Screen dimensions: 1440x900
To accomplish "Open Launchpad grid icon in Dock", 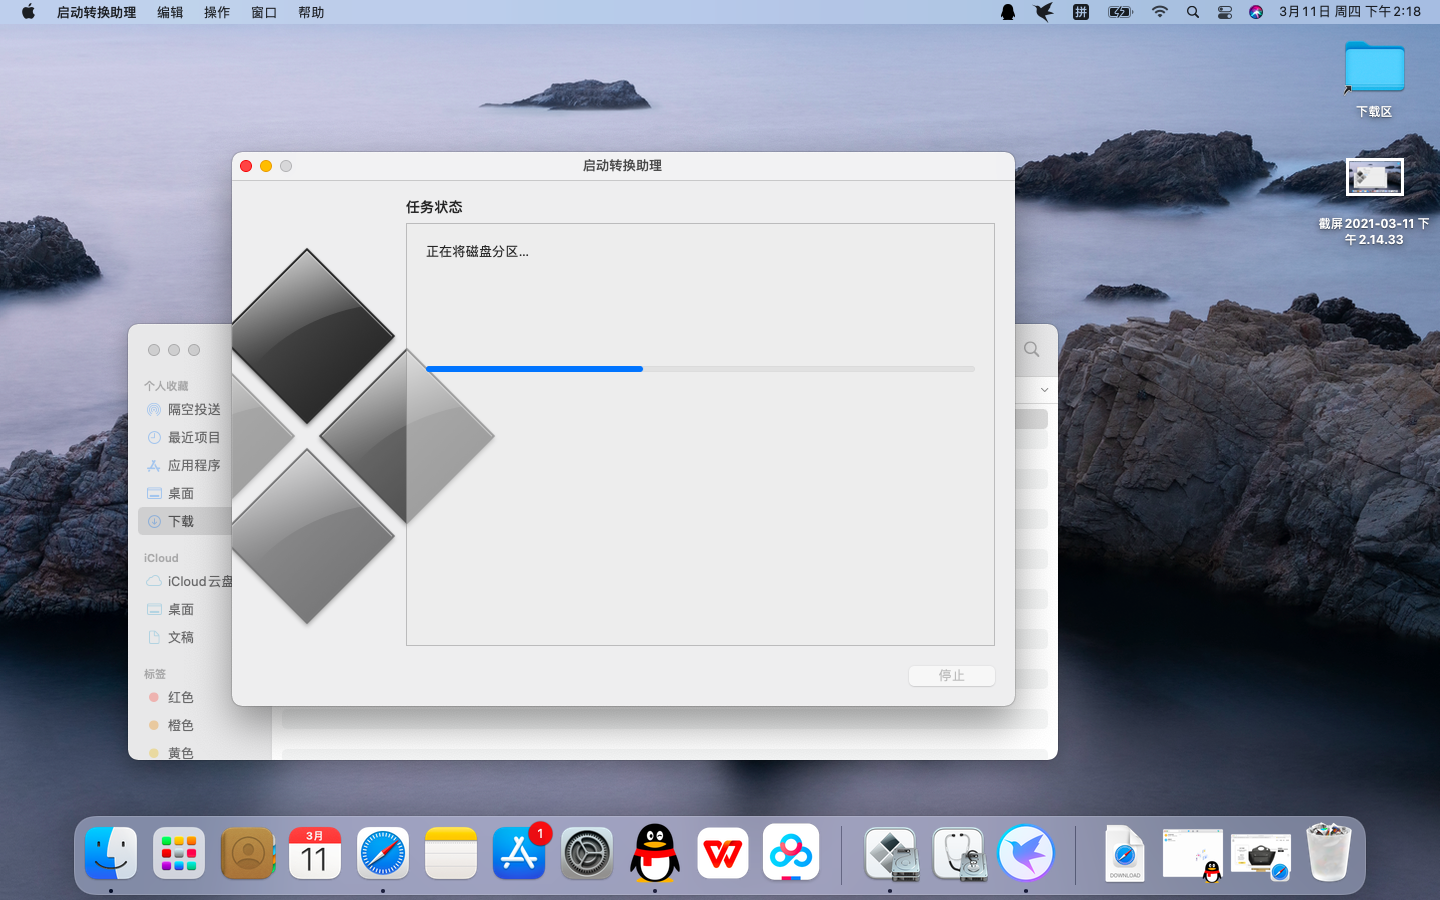I will 179,854.
